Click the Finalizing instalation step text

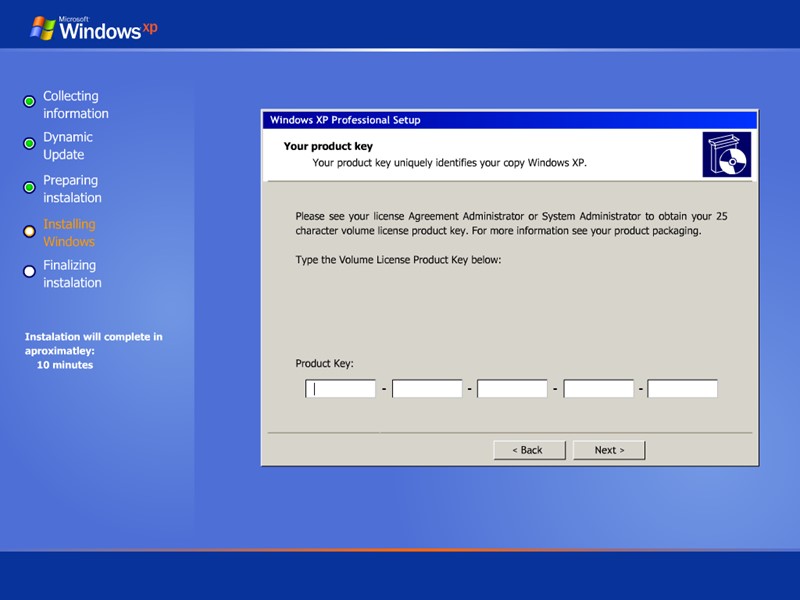click(72, 274)
